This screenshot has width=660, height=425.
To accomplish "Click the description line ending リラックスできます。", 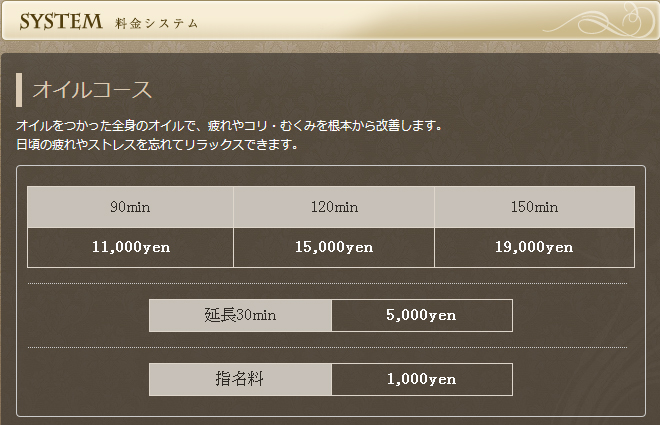I will (x=157, y=144).
